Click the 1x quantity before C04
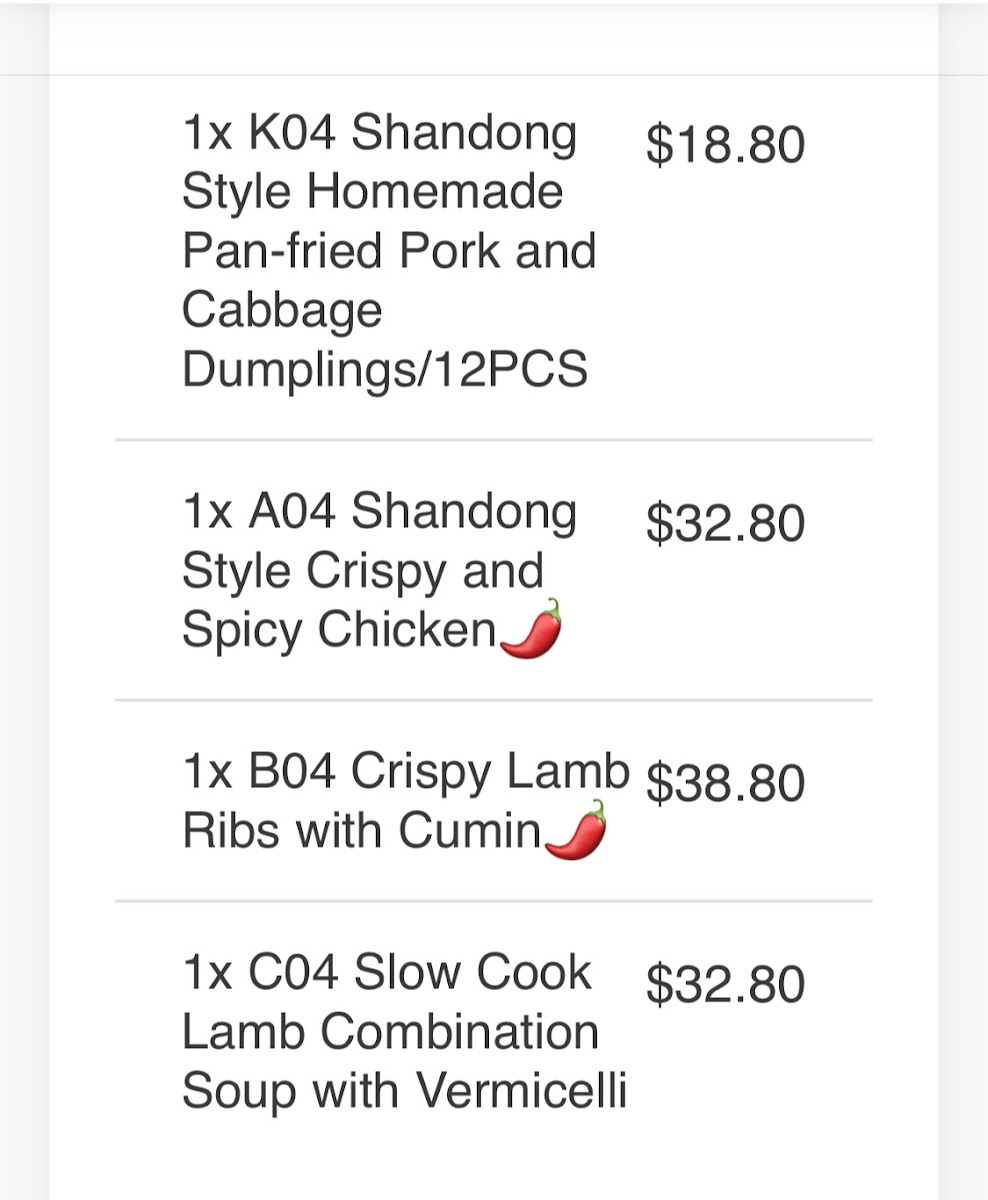The image size is (988, 1200). point(207,973)
